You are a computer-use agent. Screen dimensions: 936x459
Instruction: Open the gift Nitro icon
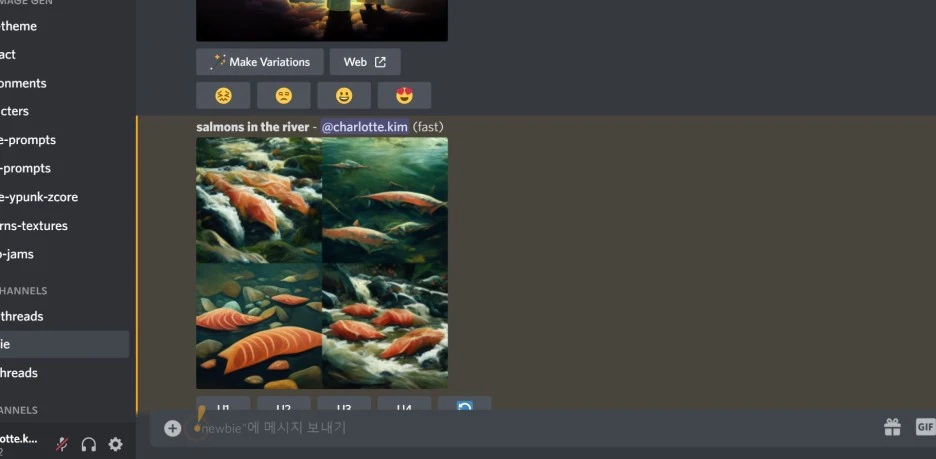(892, 427)
